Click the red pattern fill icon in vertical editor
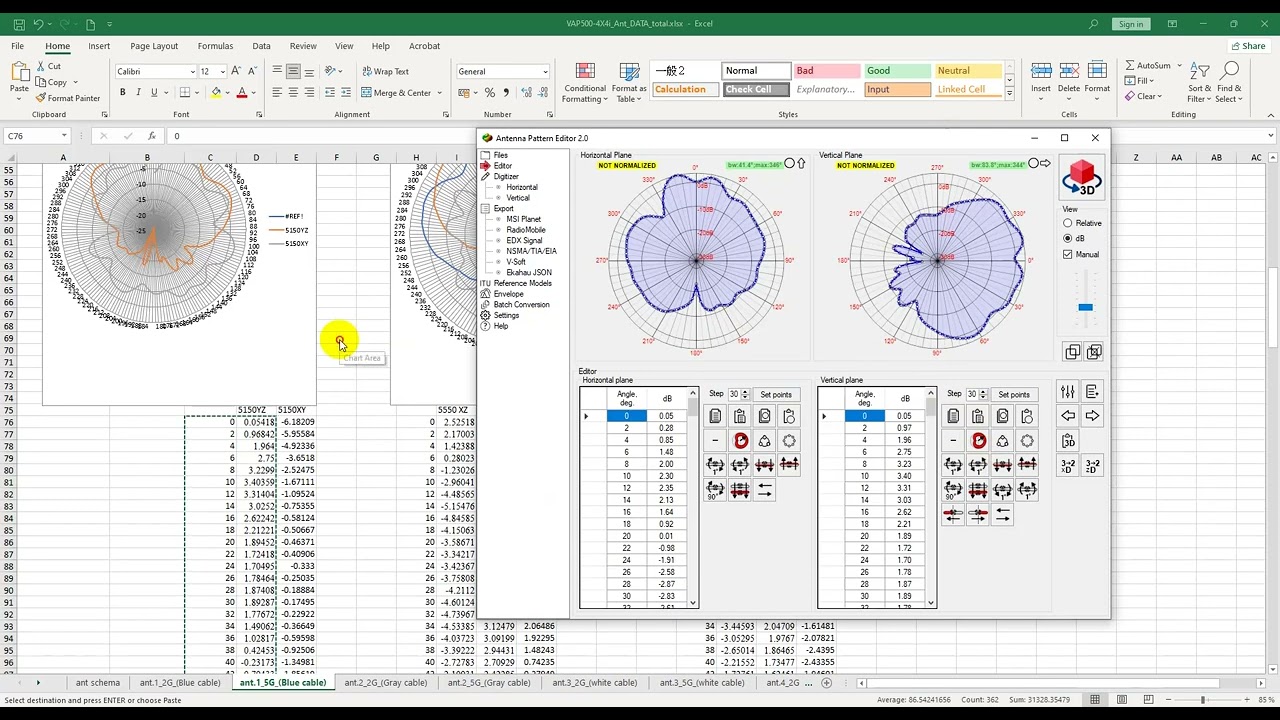Screen dimensions: 1280x720 click(978, 440)
